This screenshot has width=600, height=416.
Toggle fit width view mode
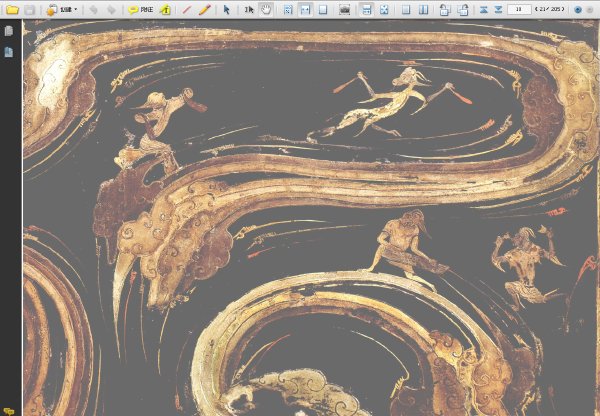(305, 10)
